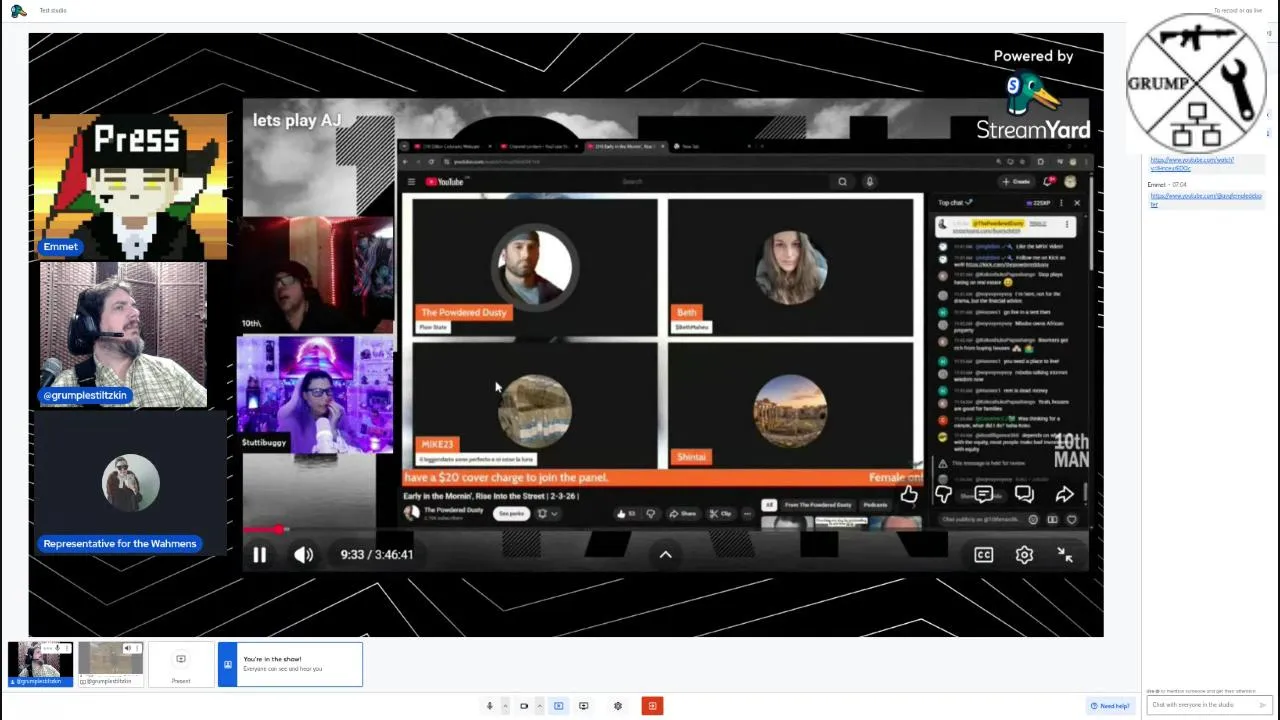Open the StreamYard duck logo top-left
This screenshot has height=720, width=1280.
pyautogui.click(x=18, y=11)
